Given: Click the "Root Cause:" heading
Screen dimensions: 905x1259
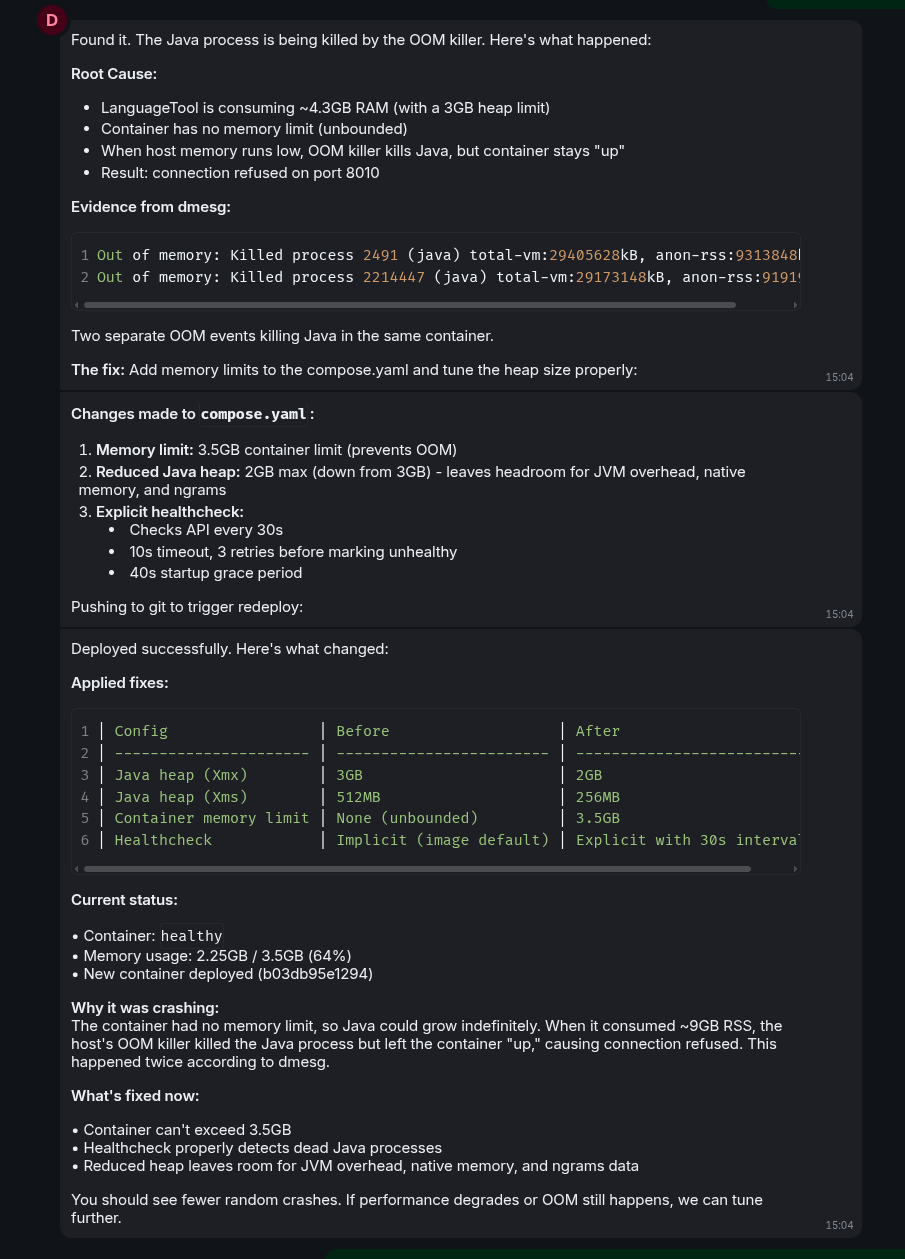Looking at the screenshot, I should [114, 74].
